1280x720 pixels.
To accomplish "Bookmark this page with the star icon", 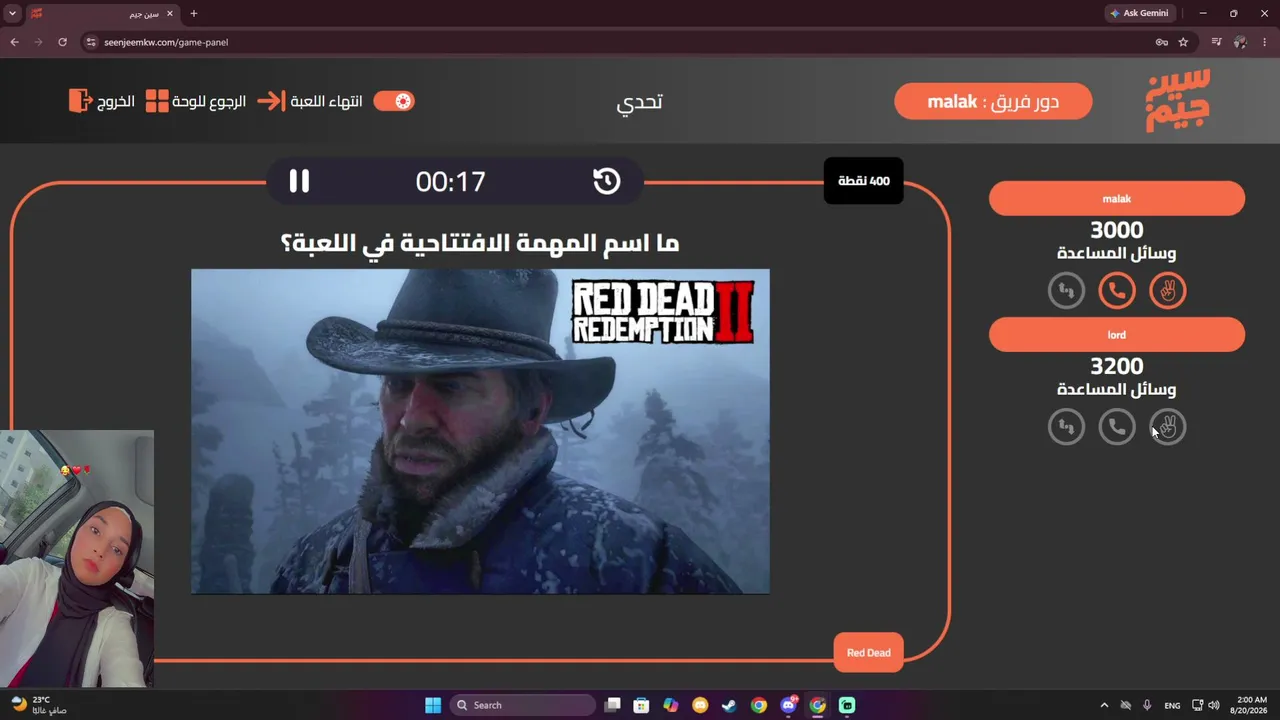I will point(1183,42).
